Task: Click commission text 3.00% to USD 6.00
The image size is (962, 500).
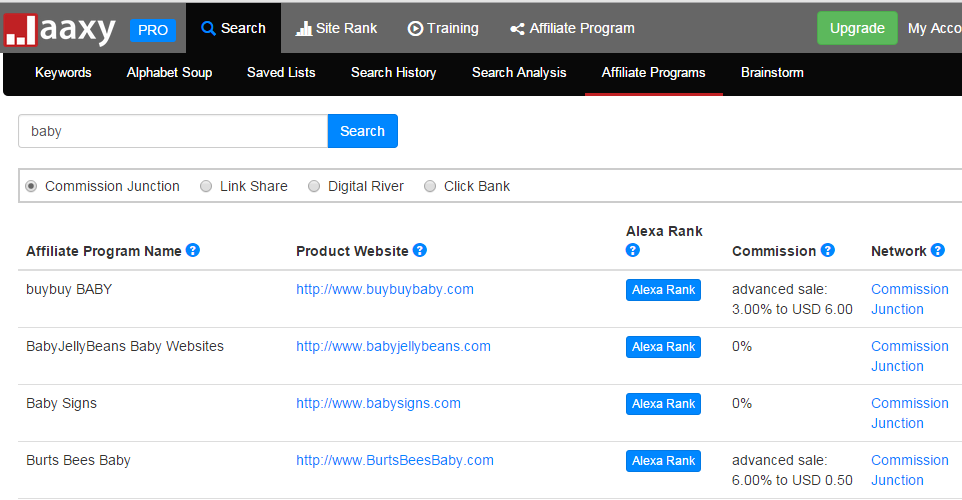Action: tap(792, 309)
